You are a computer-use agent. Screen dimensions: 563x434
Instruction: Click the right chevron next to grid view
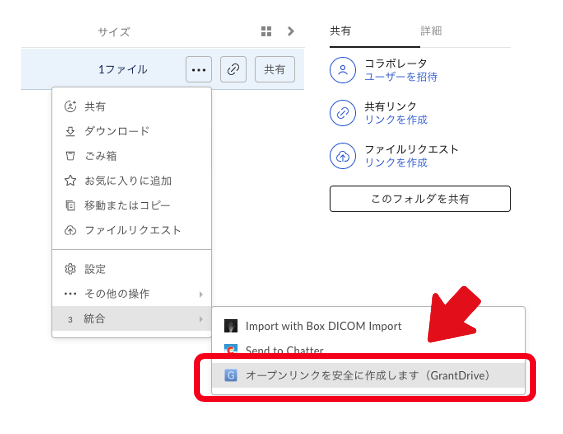(291, 31)
